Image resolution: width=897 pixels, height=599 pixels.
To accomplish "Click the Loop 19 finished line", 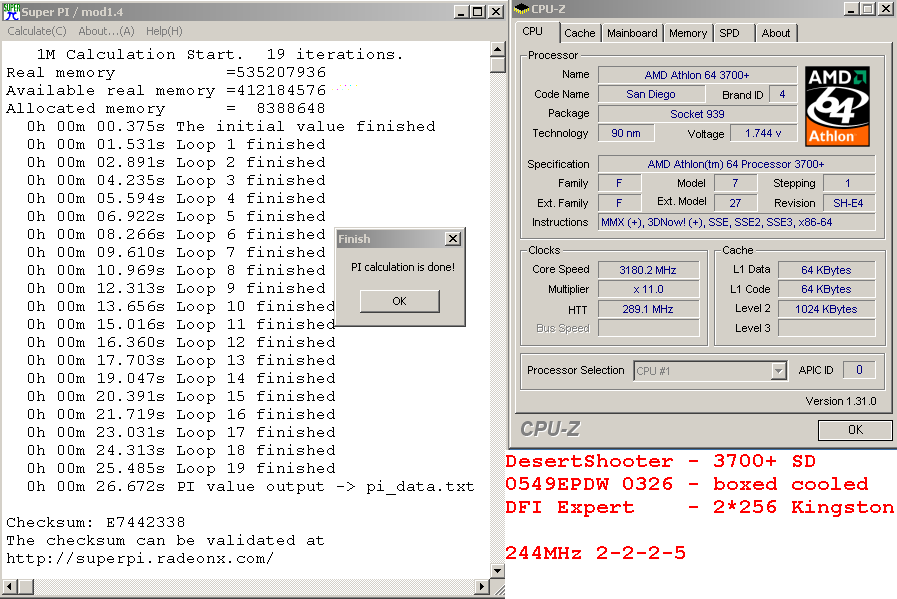I will coord(181,469).
